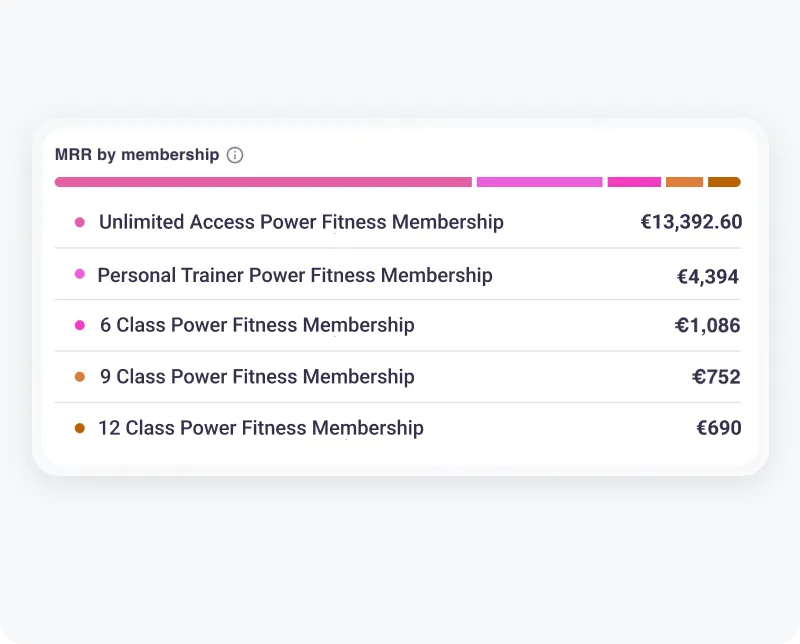This screenshot has height=644, width=800.
Task: Open 12 Class Power Fitness Membership row
Action: tap(261, 428)
